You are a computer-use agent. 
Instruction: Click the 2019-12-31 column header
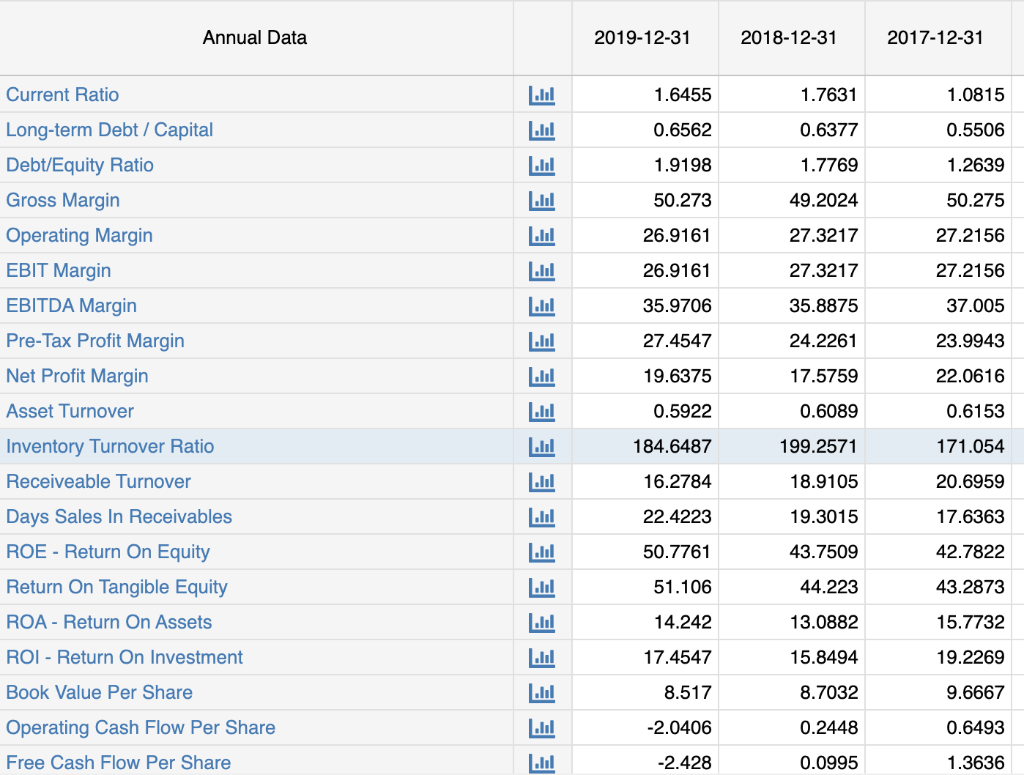coord(645,38)
